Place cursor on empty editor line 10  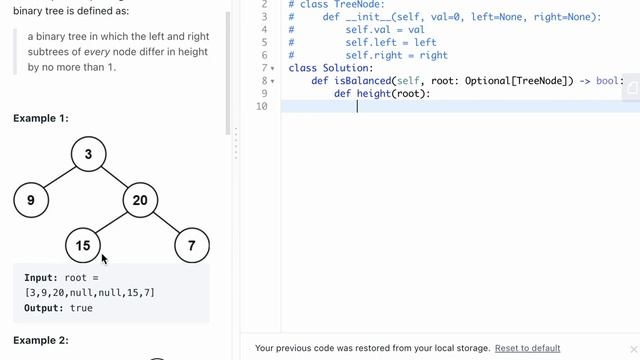(x=460, y=107)
